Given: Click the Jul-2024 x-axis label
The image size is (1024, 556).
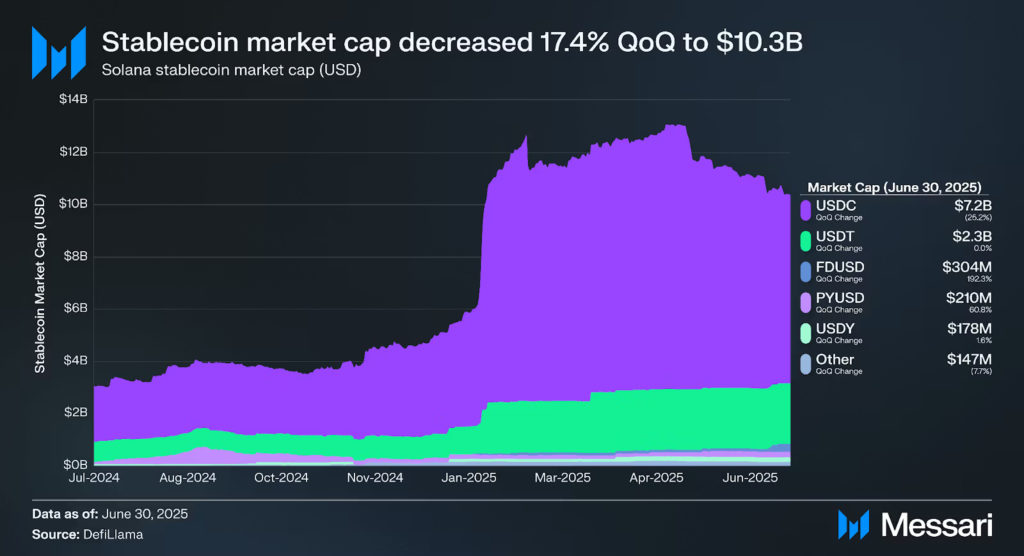Looking at the screenshot, I should click(x=96, y=479).
